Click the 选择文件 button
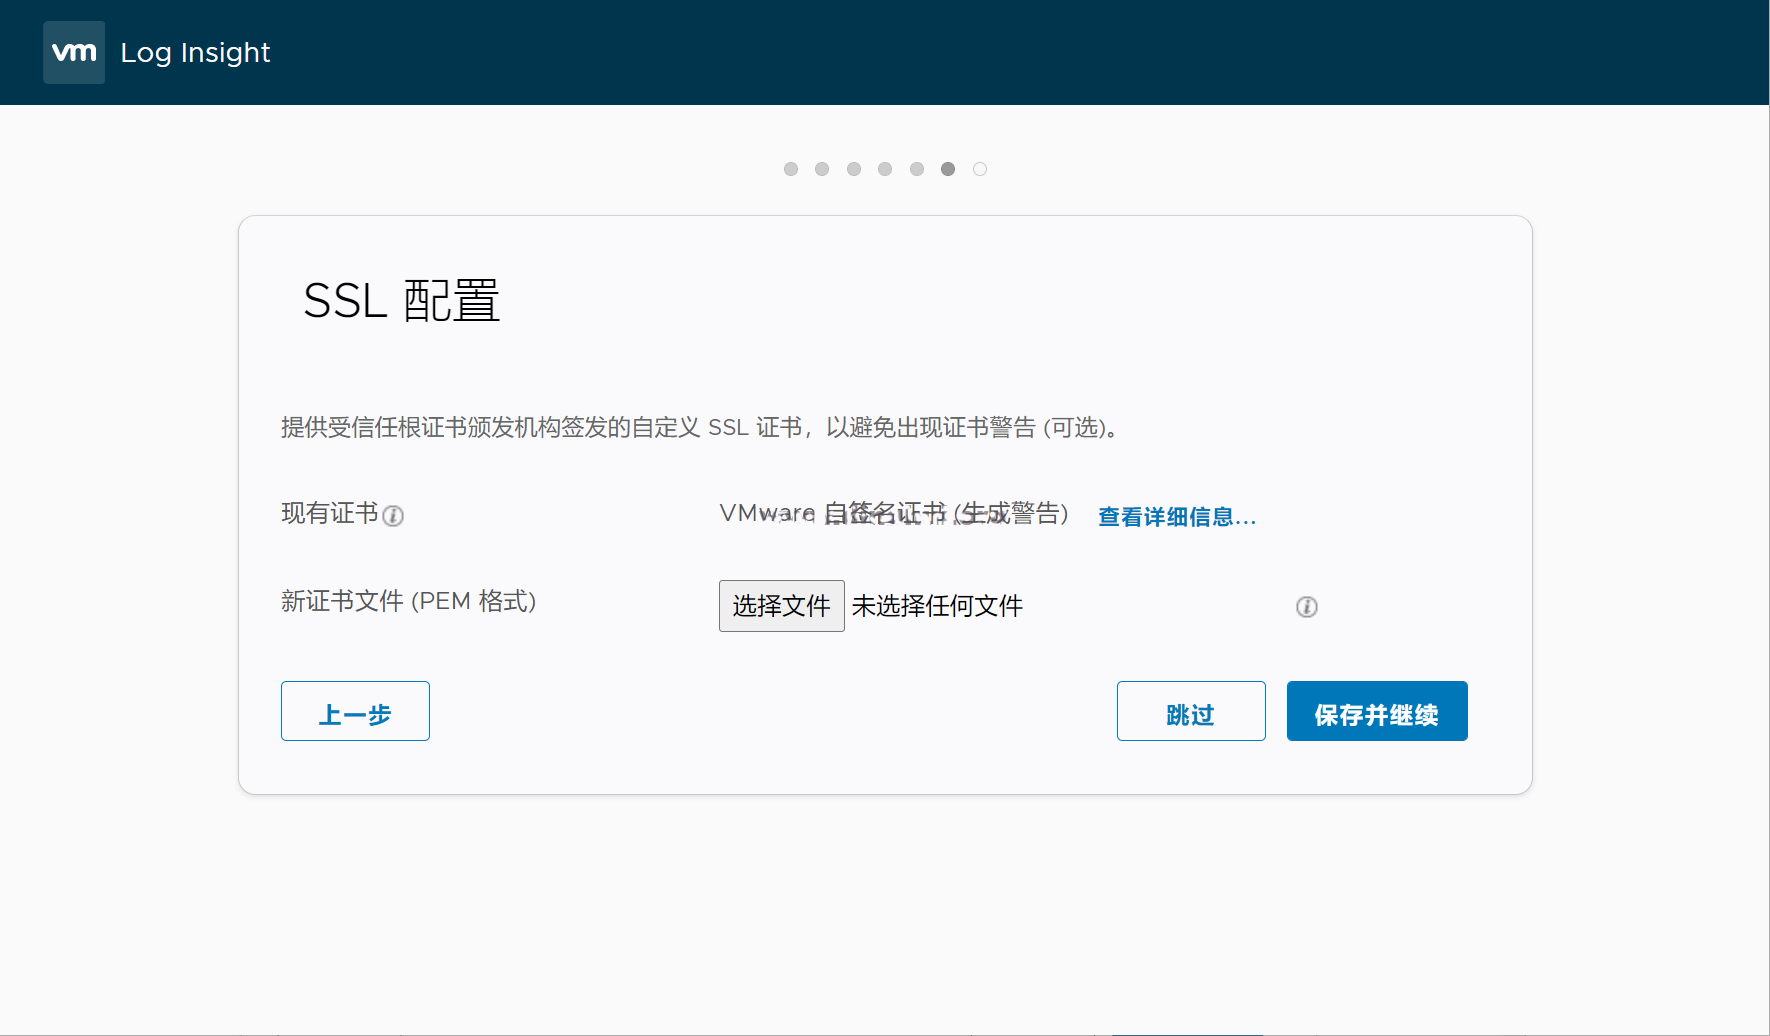Screen dimensions: 1770x1036 (781, 606)
